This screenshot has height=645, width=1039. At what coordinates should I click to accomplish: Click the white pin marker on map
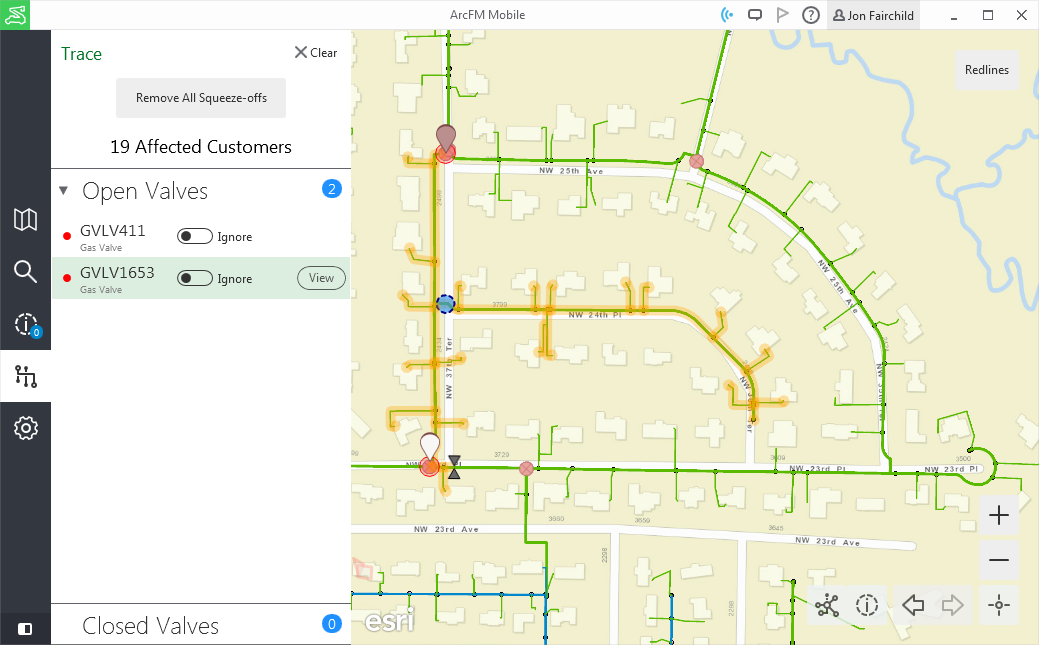point(430,447)
